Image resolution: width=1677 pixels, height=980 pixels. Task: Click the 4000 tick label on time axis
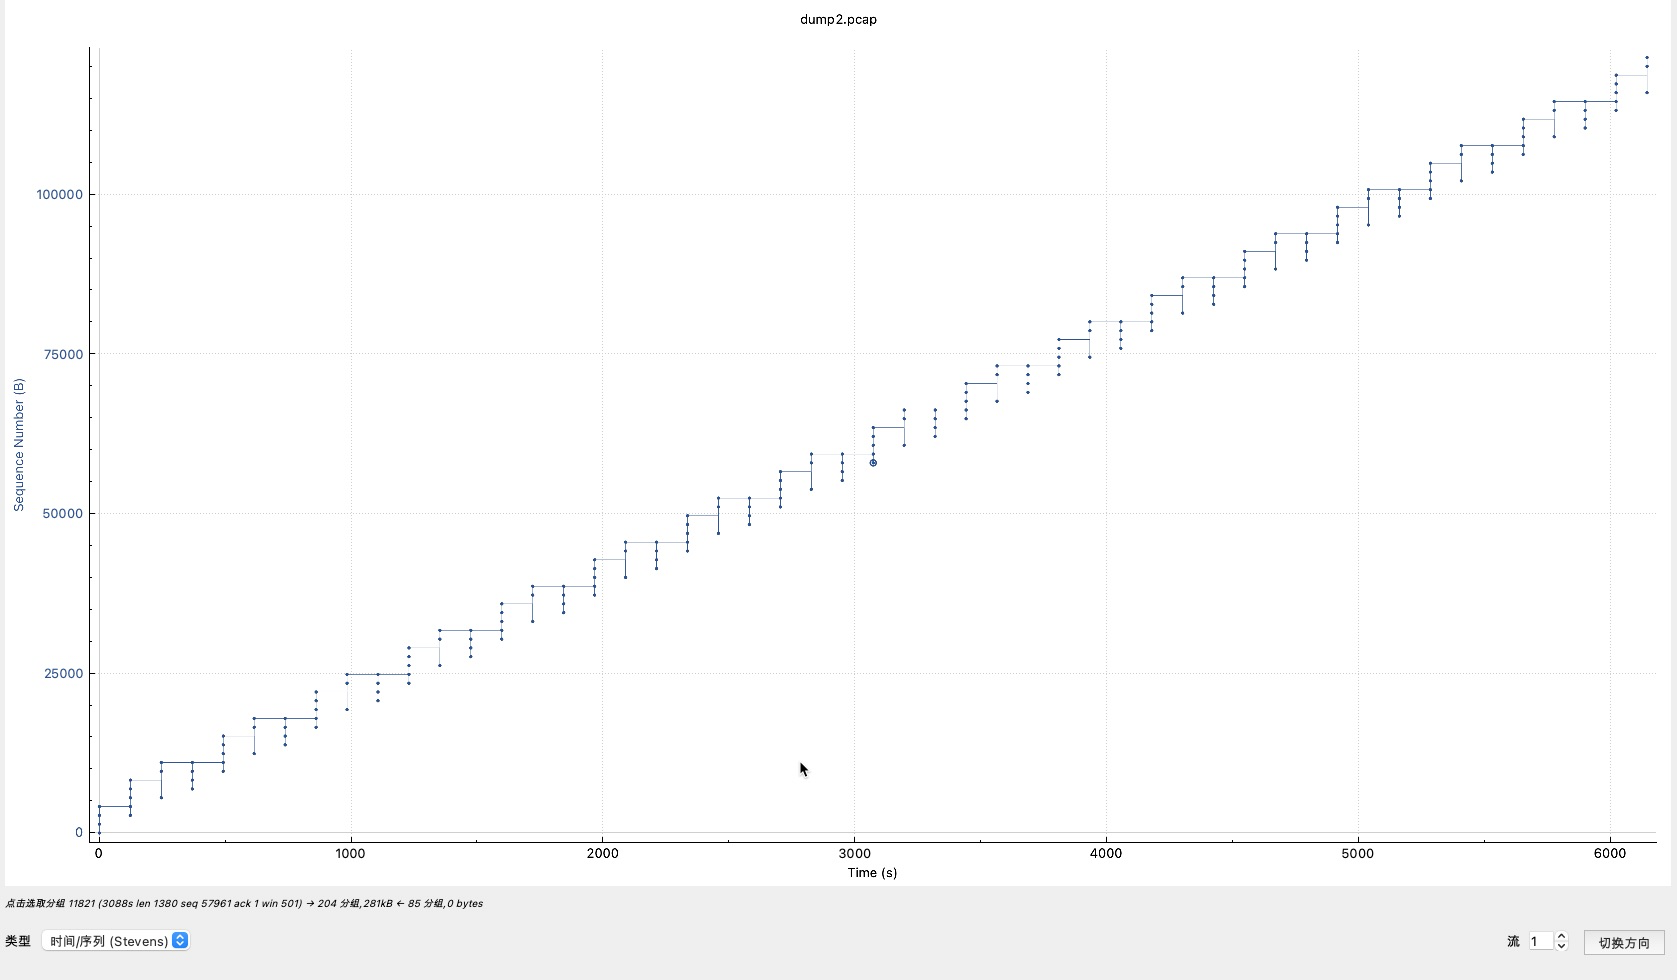[x=1106, y=853]
